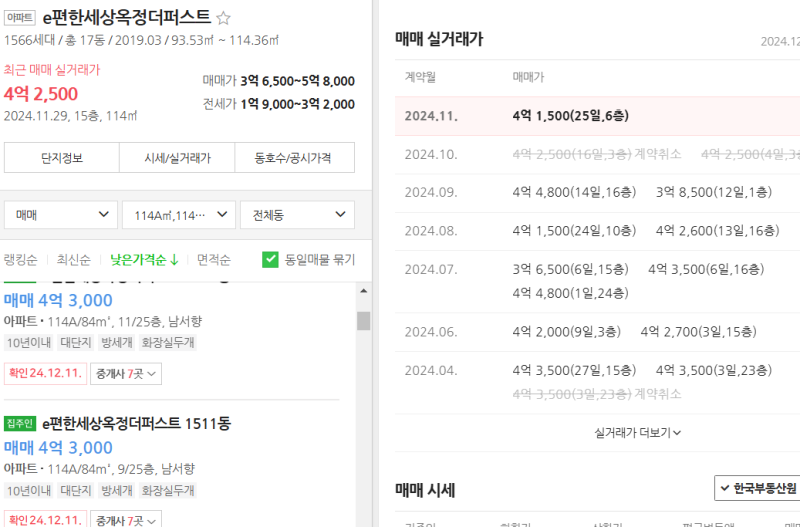Open the 1511동 listing title
This screenshot has height=527, width=800.
136,423
